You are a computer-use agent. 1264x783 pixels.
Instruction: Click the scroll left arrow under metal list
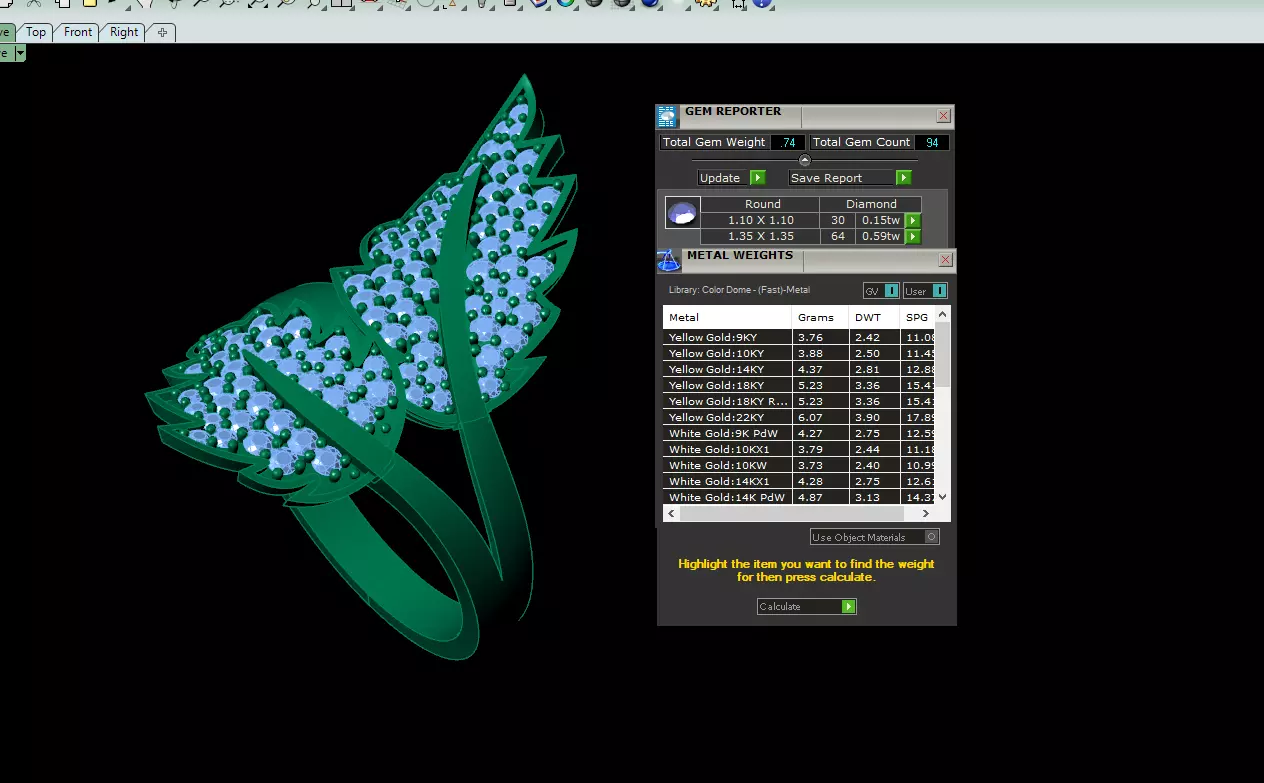click(x=671, y=513)
